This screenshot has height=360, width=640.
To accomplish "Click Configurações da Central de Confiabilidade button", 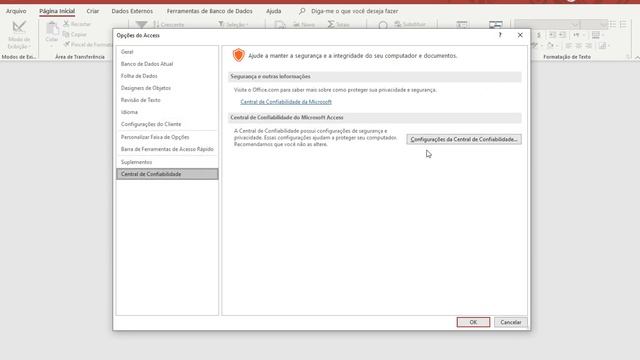I will tap(464, 139).
